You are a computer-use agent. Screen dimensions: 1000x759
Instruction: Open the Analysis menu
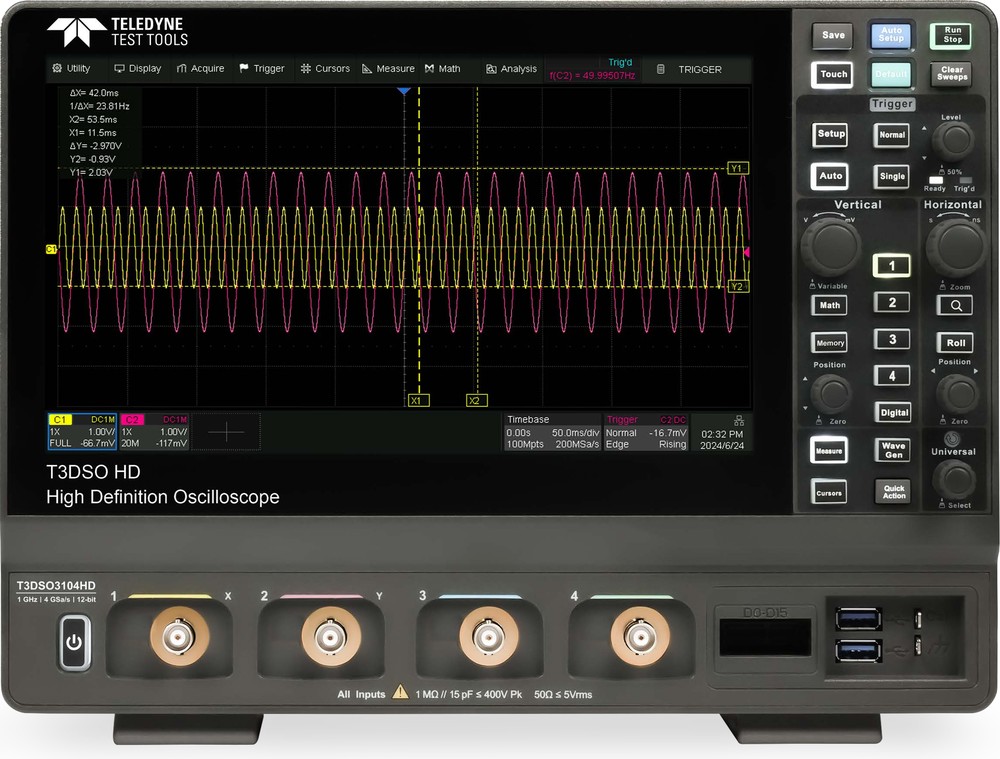coord(511,68)
